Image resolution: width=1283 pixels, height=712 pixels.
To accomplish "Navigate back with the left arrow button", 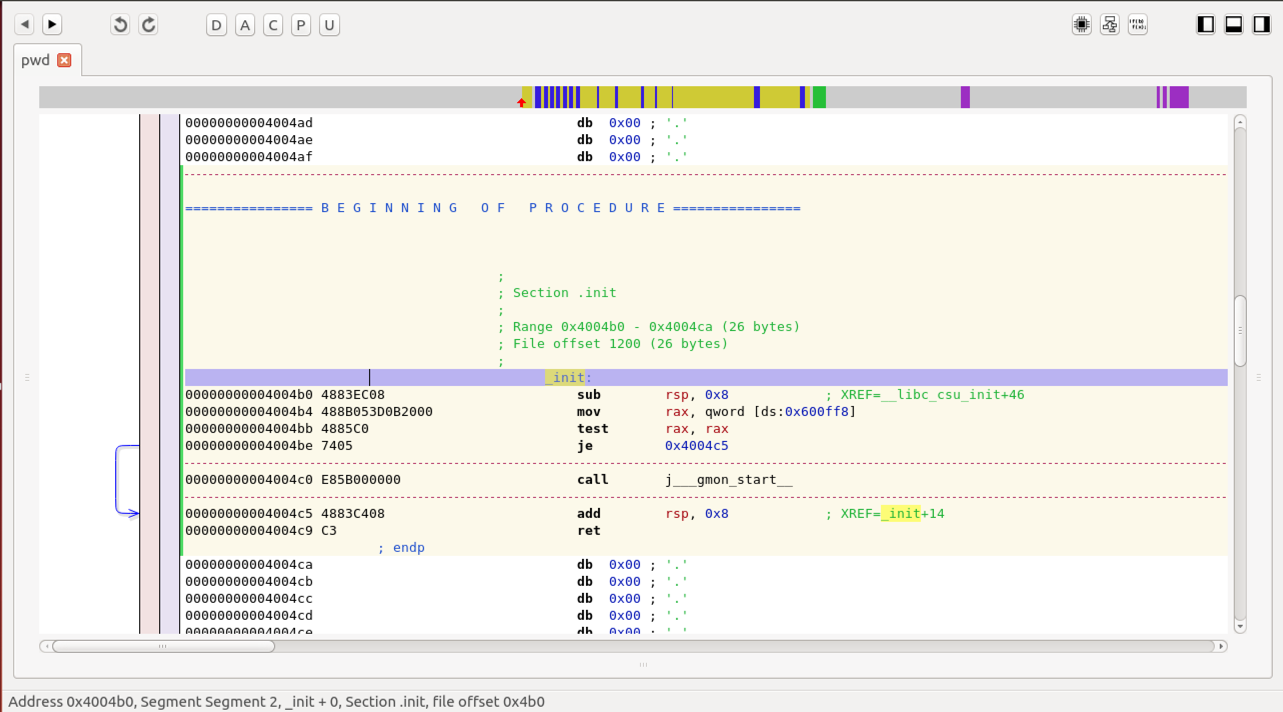I will tap(24, 25).
